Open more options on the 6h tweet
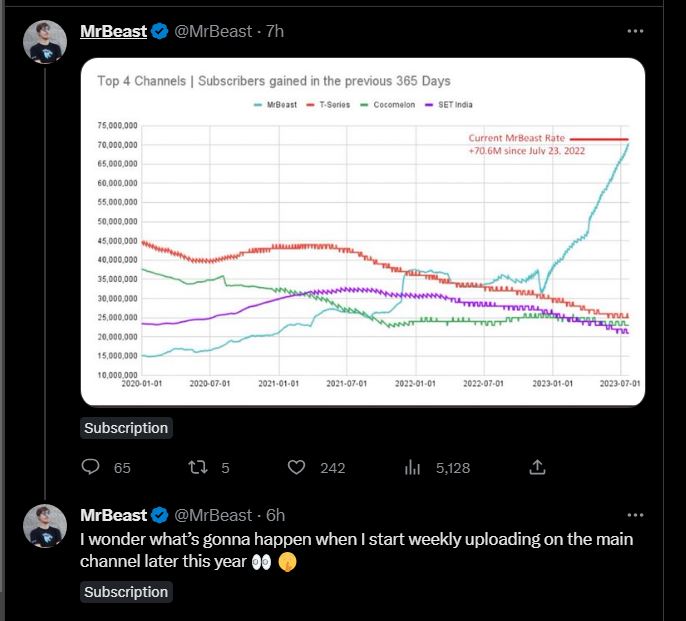686x621 pixels. click(635, 515)
